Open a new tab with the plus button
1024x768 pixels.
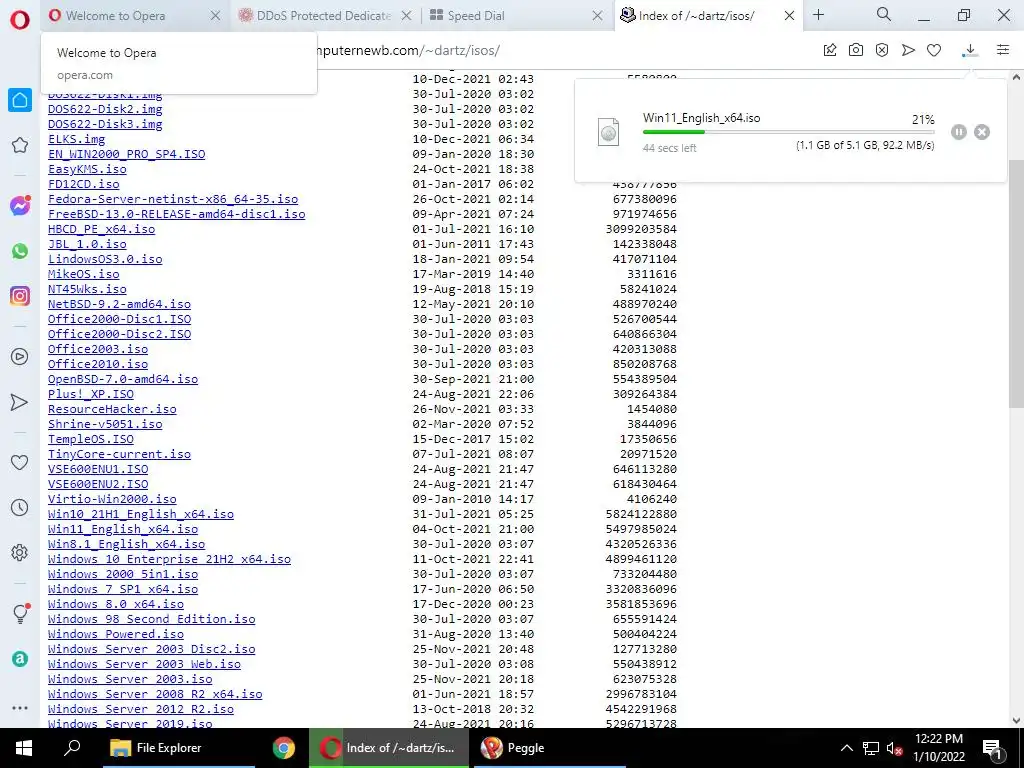tap(818, 15)
